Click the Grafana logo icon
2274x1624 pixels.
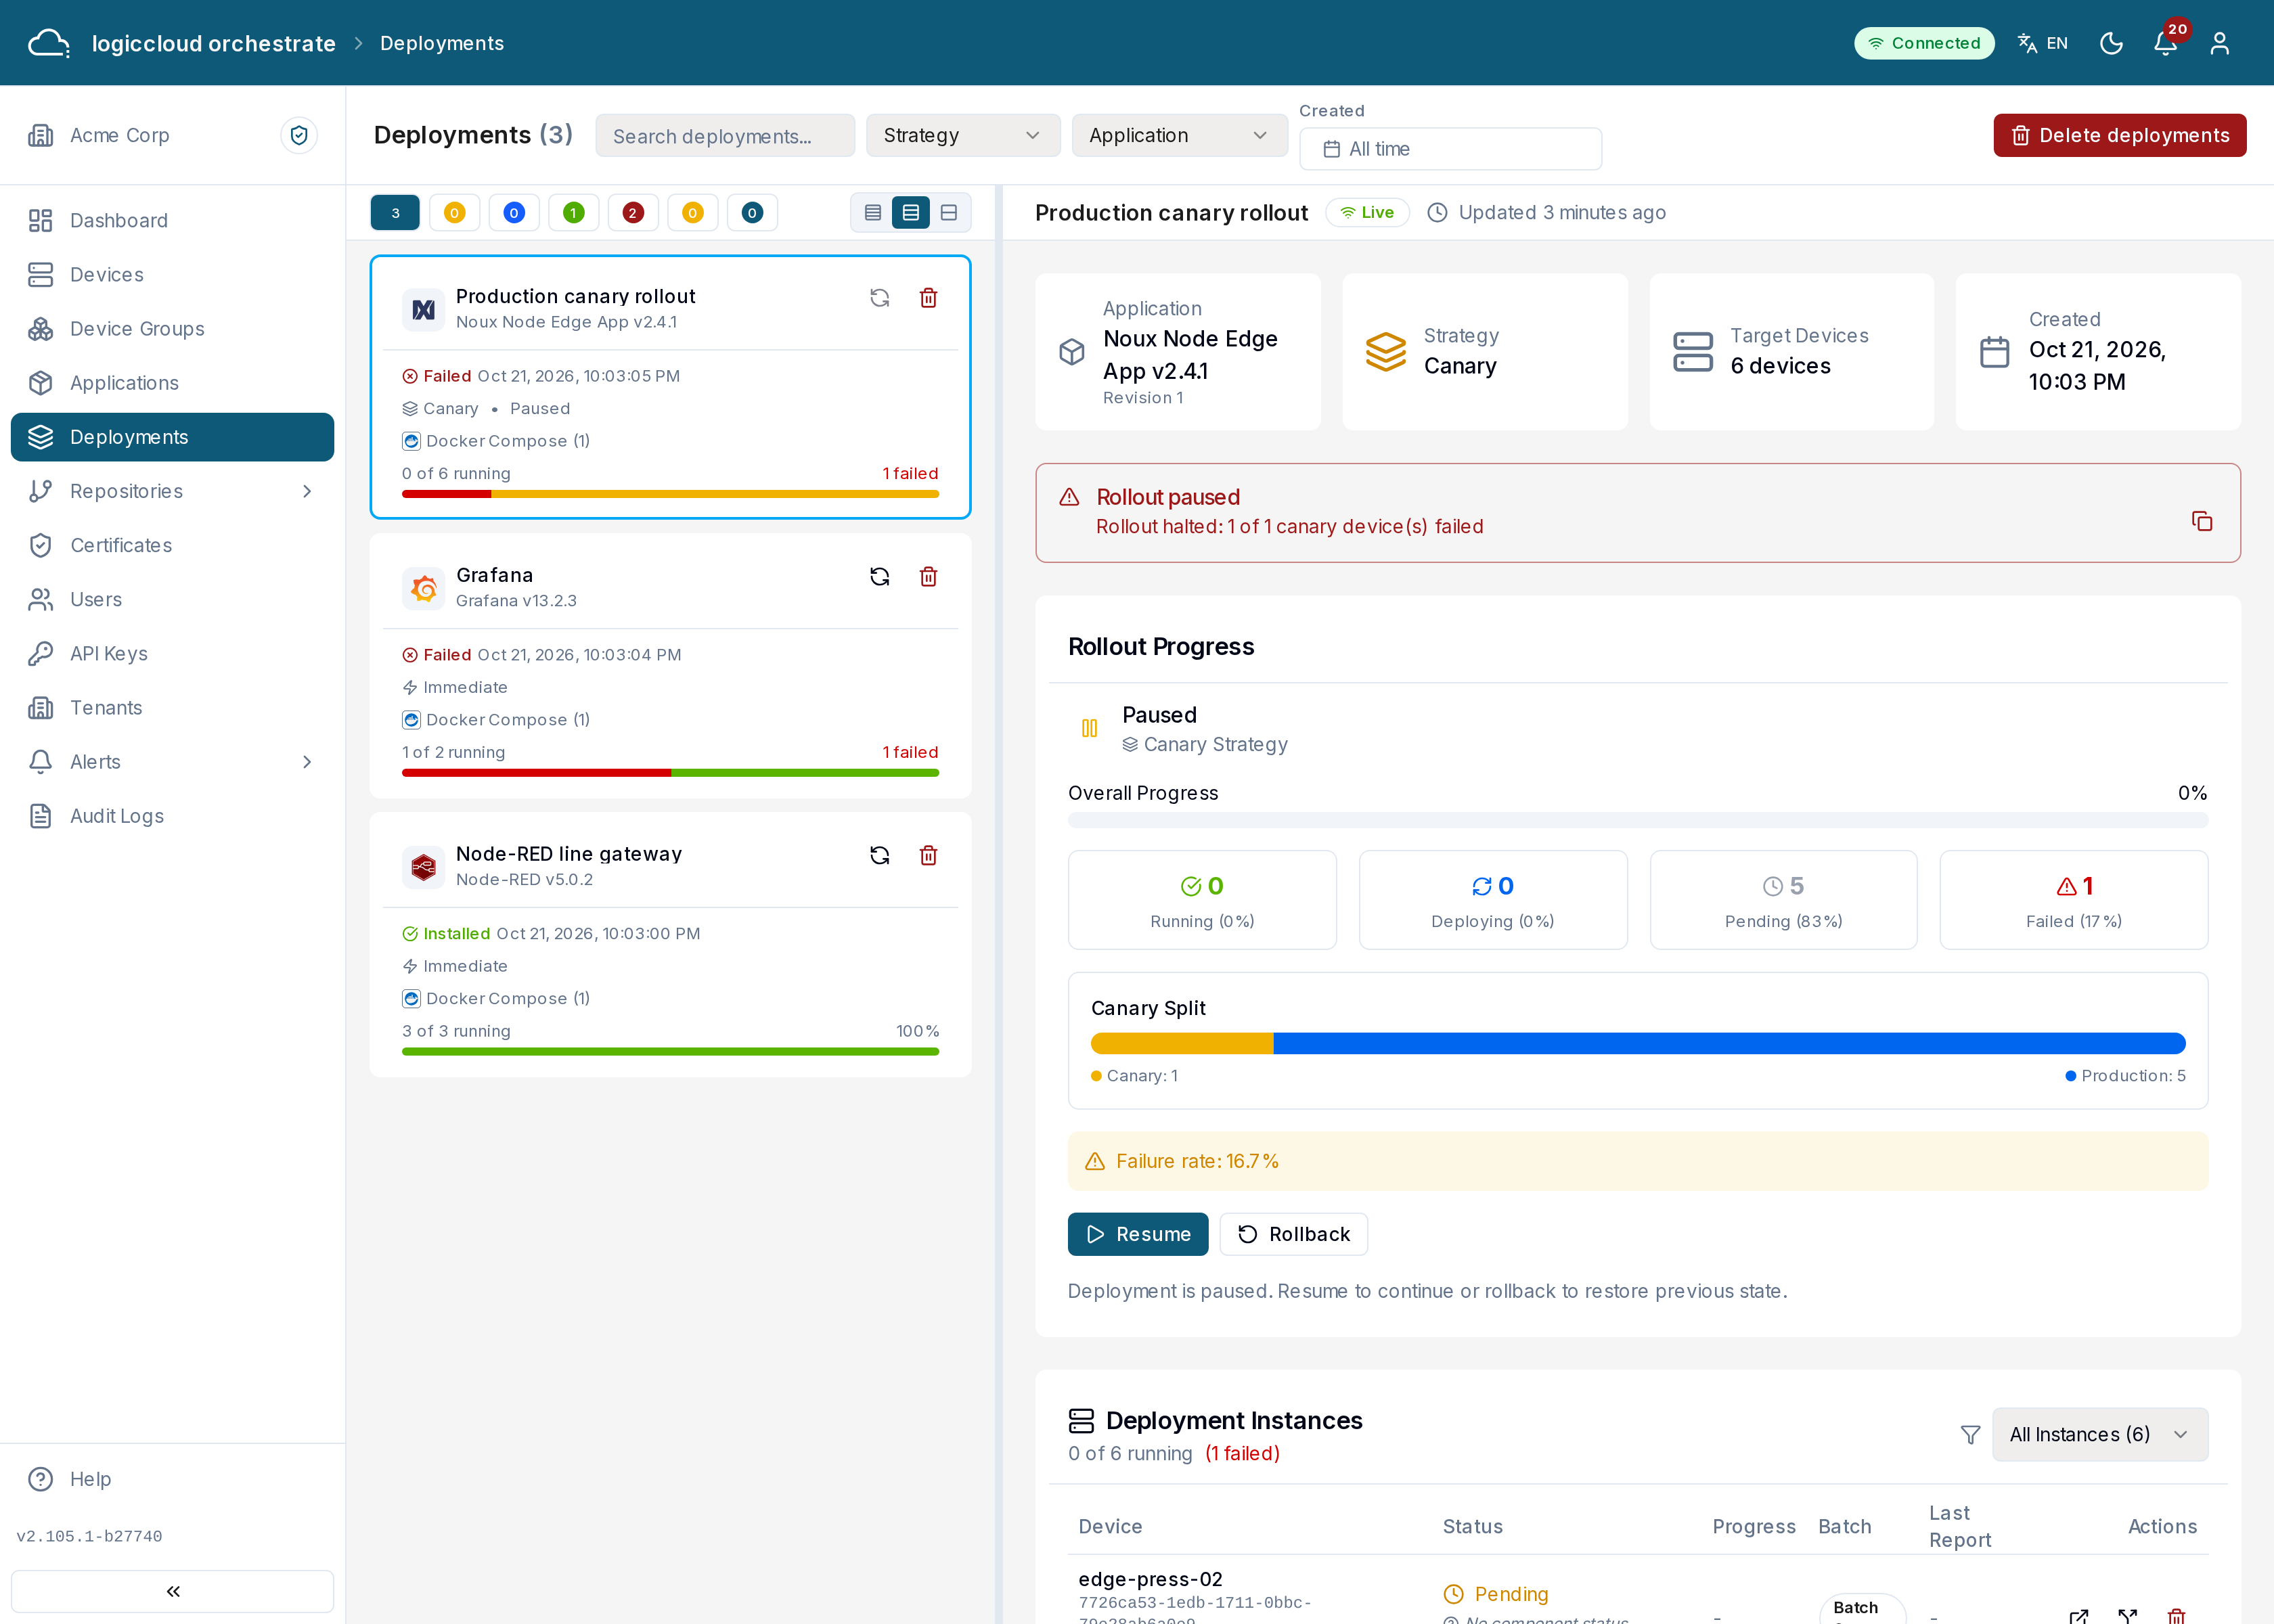pyautogui.click(x=423, y=588)
